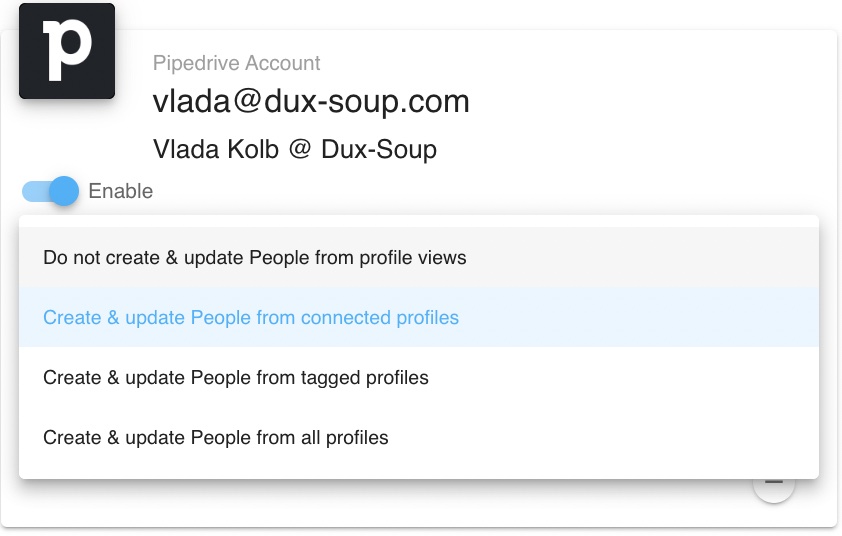Click the tagged profiles list entry
The height and width of the screenshot is (536, 842).
coord(419,378)
